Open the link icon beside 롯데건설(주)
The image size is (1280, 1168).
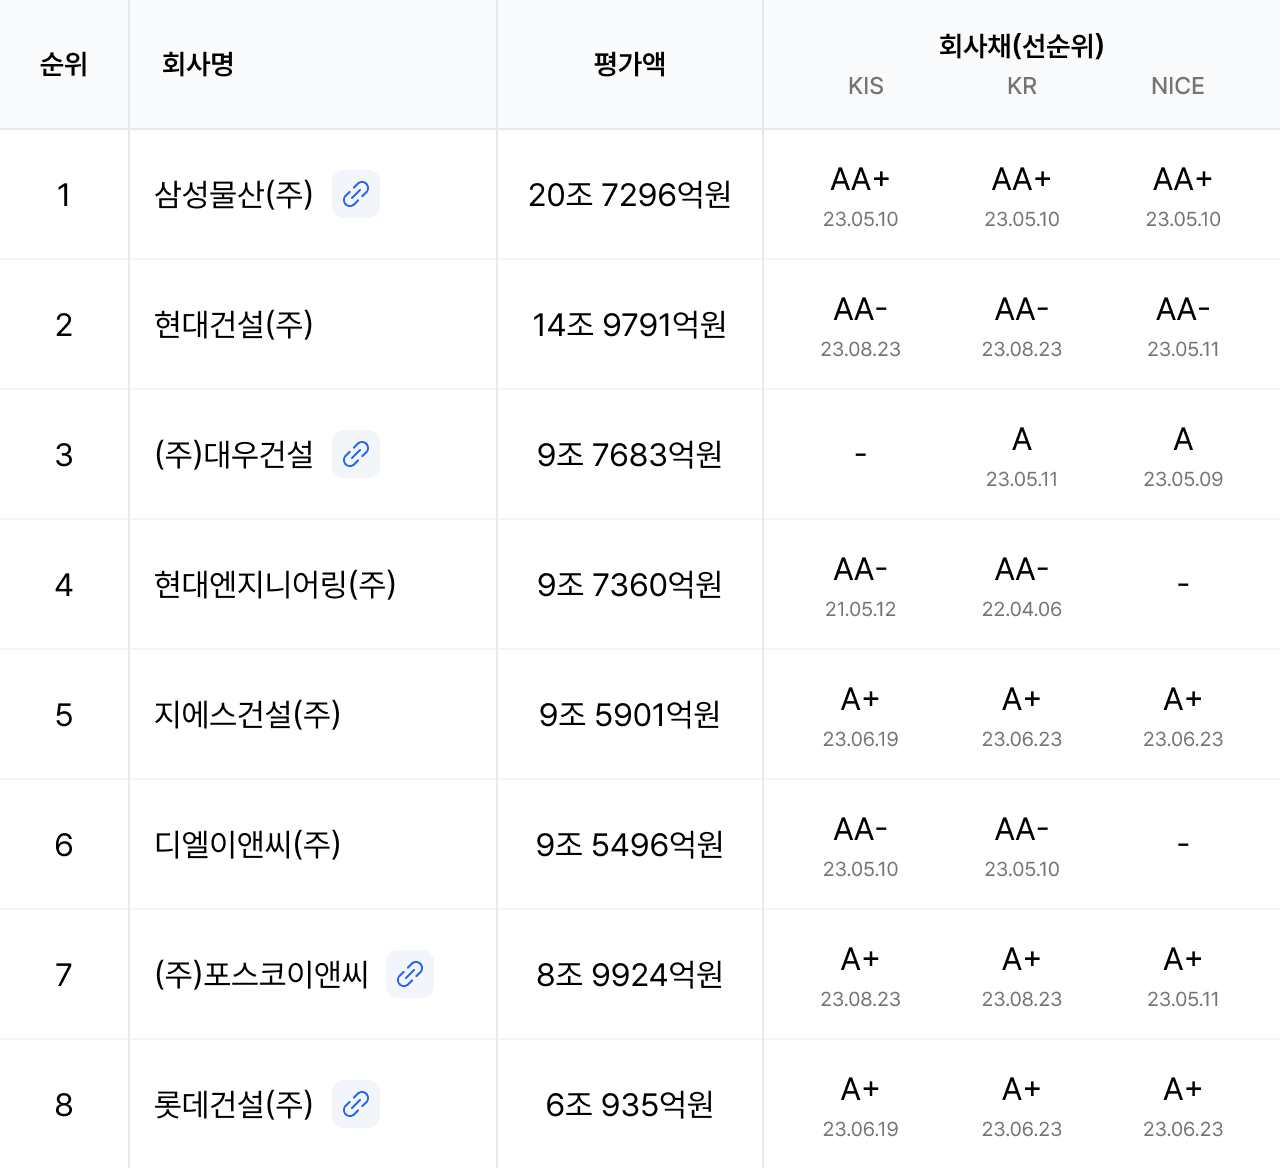click(356, 1104)
